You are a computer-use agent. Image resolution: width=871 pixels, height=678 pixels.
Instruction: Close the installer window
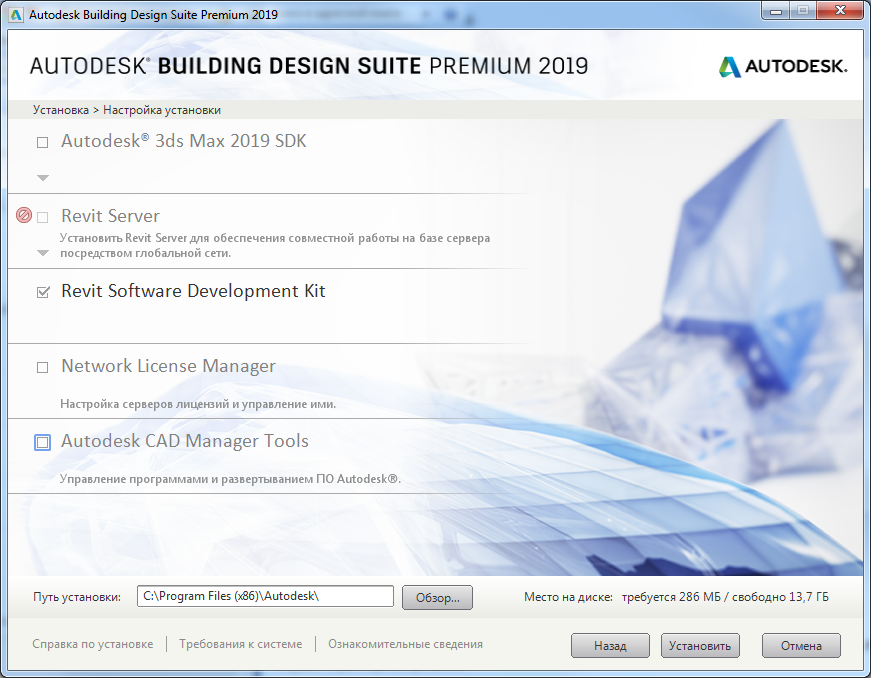pyautogui.click(x=840, y=11)
